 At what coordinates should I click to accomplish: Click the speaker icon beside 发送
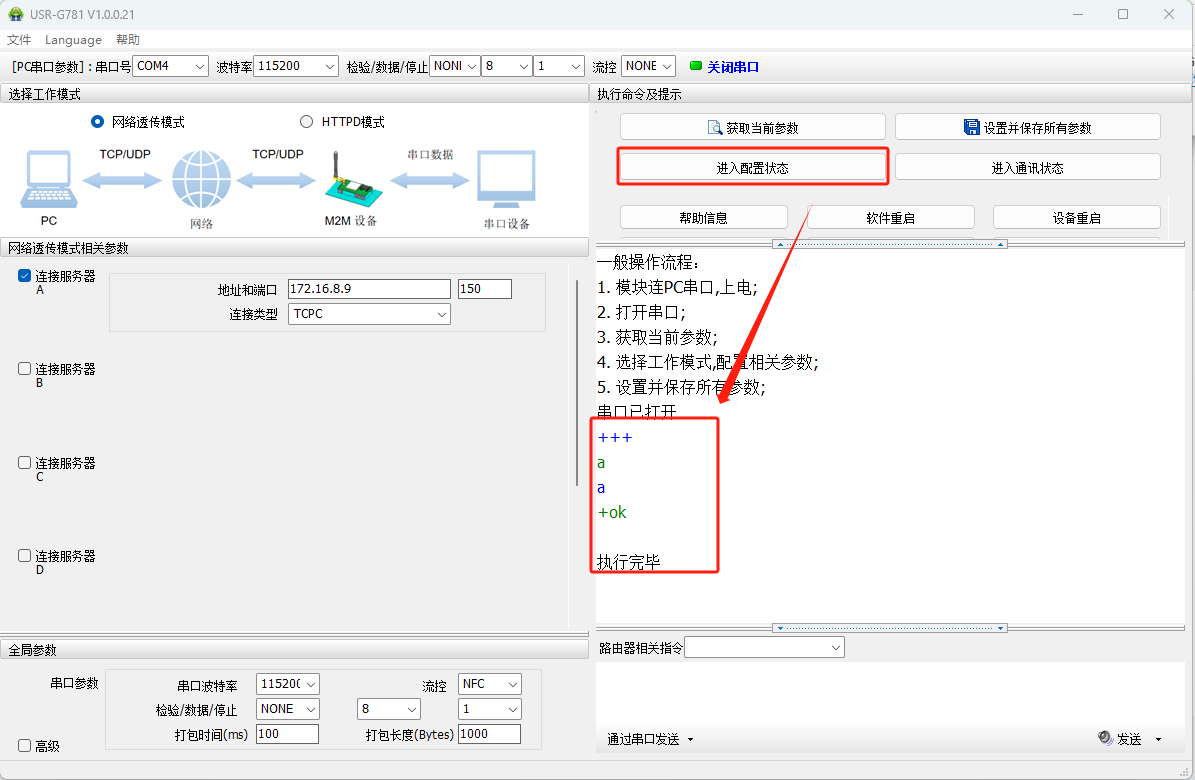click(x=1105, y=738)
